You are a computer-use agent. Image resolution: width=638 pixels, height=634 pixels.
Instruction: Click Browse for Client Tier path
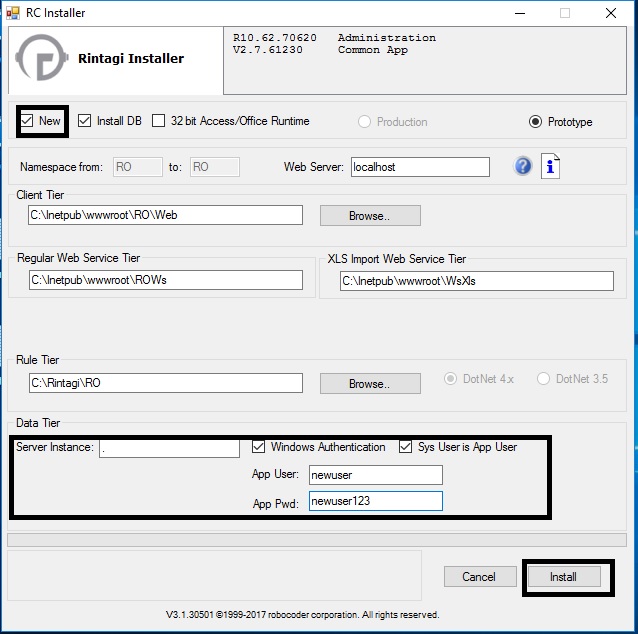[370, 215]
